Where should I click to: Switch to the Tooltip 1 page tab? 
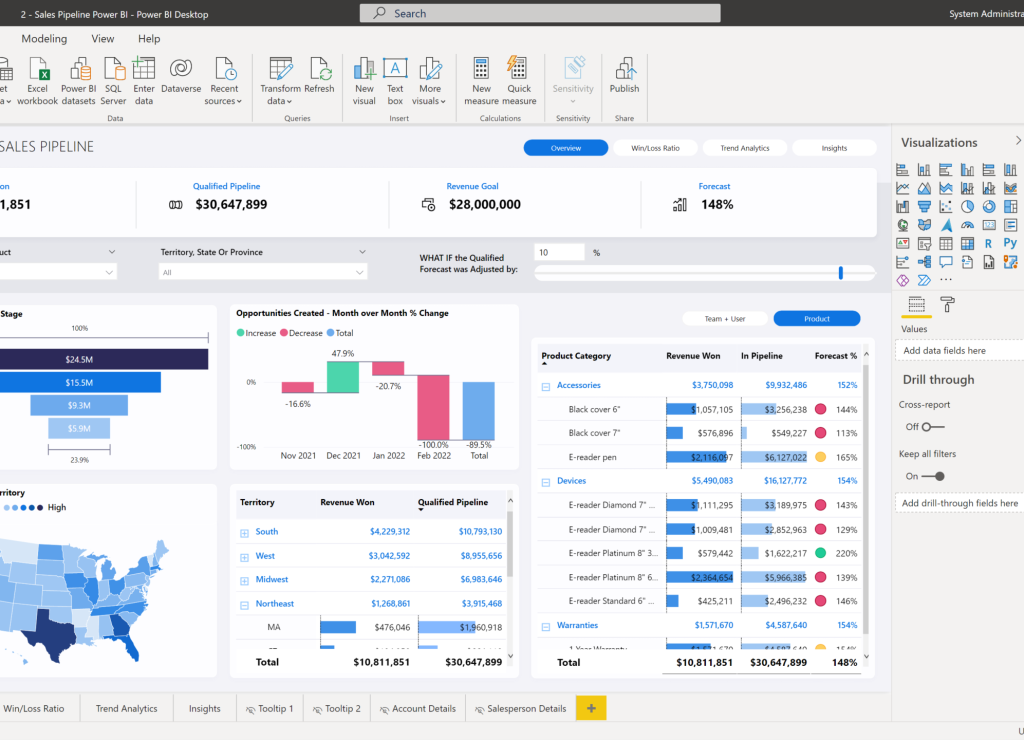[270, 709]
